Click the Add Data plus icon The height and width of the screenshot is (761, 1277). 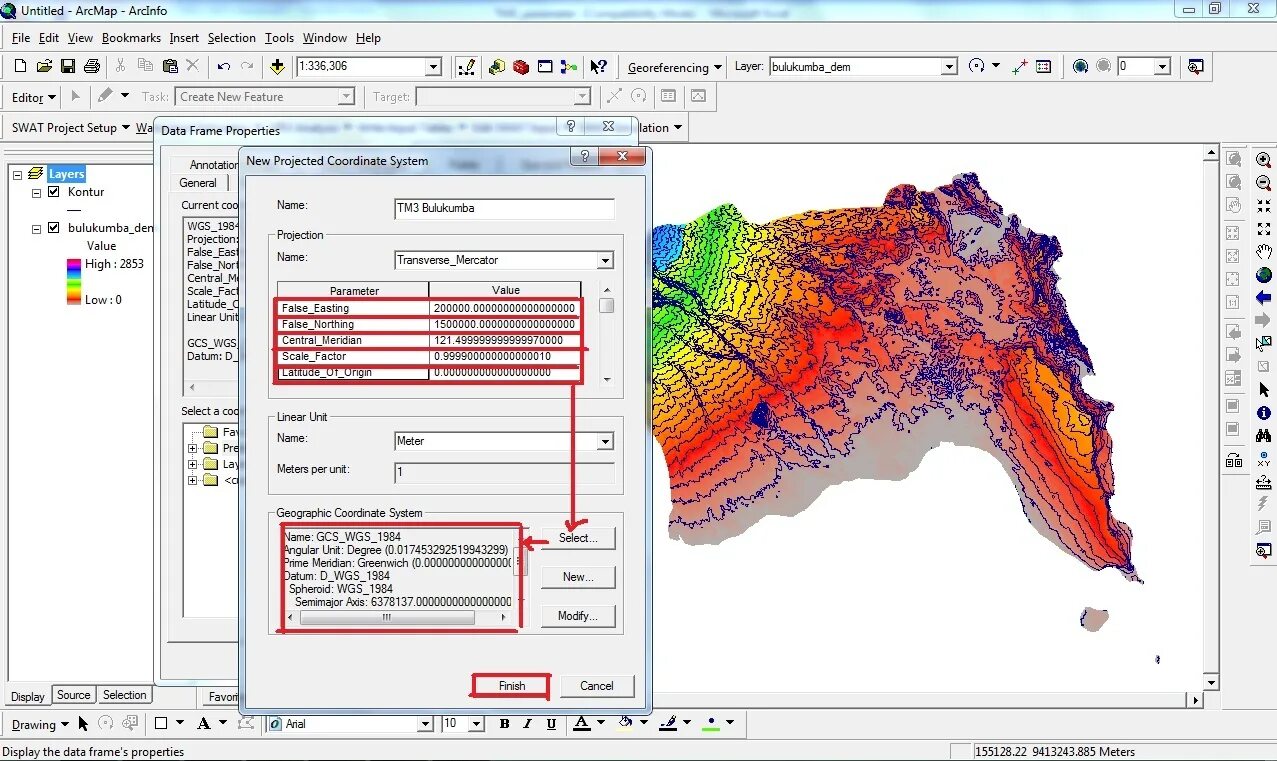click(277, 67)
